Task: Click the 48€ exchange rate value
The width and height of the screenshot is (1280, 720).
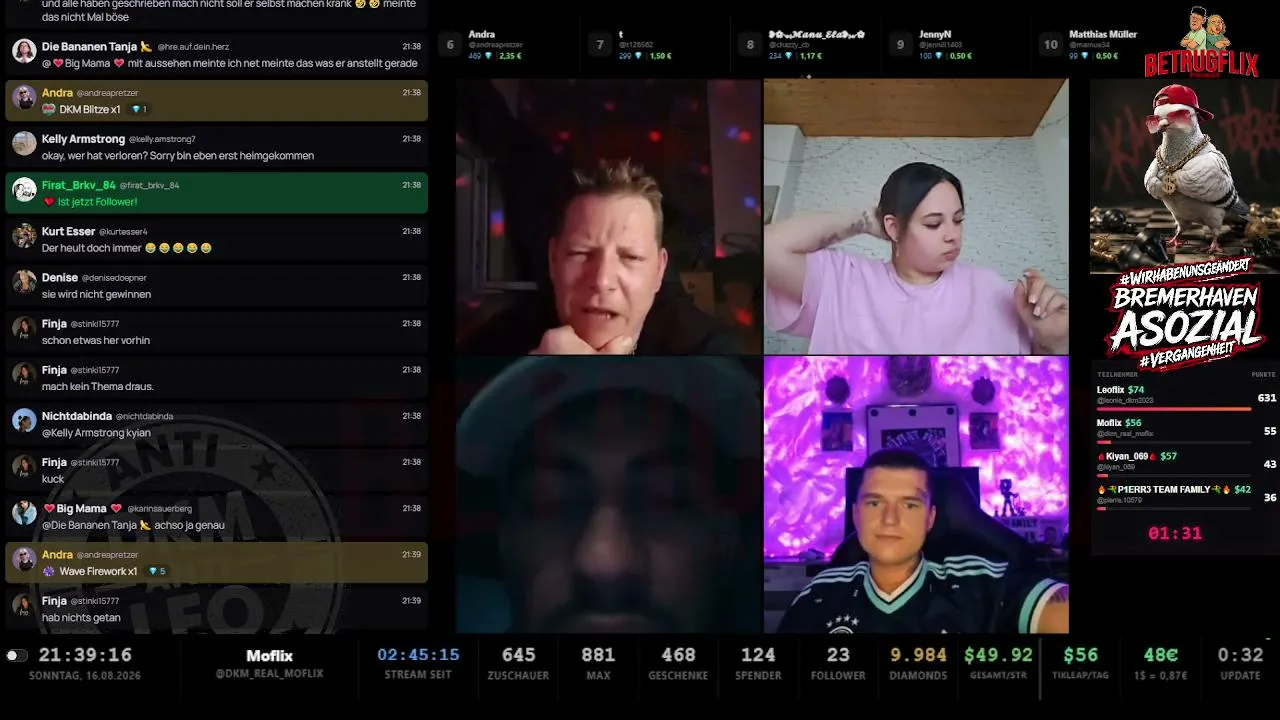Action: [1161, 655]
